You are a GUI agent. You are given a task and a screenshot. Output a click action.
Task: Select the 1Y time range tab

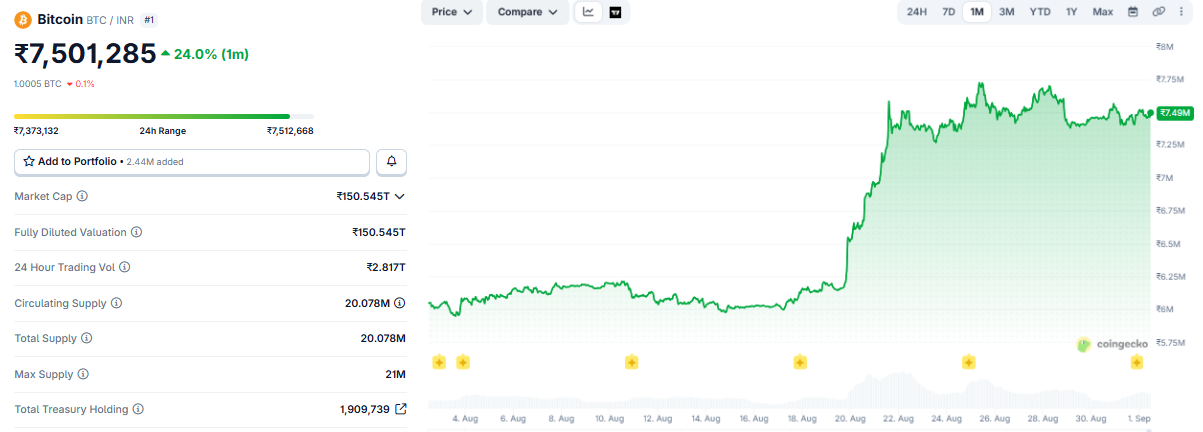(x=1071, y=12)
